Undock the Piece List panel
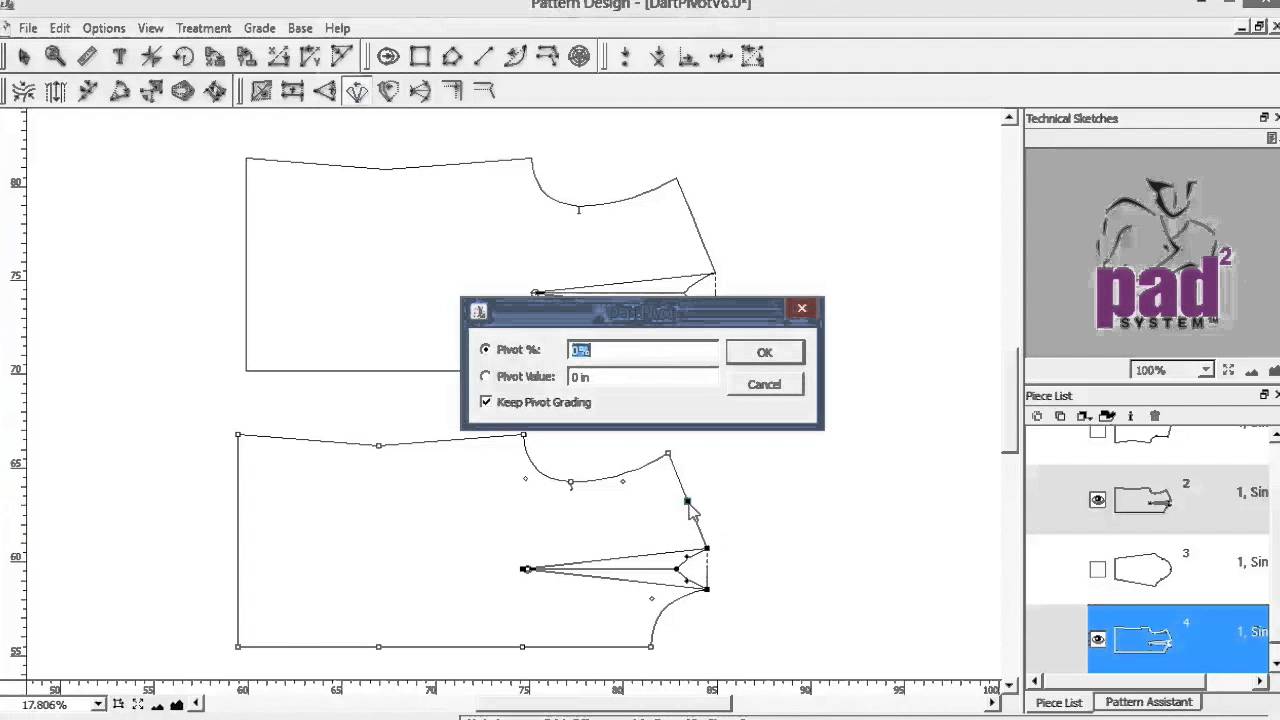The width and height of the screenshot is (1280, 720). (1264, 395)
